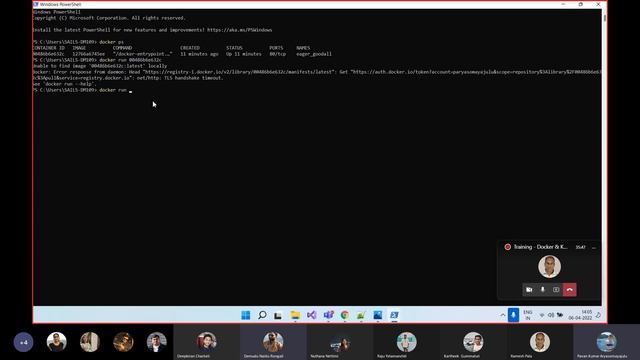Click the container name eager_goodall
The width and height of the screenshot is (640, 360).
click(314, 54)
